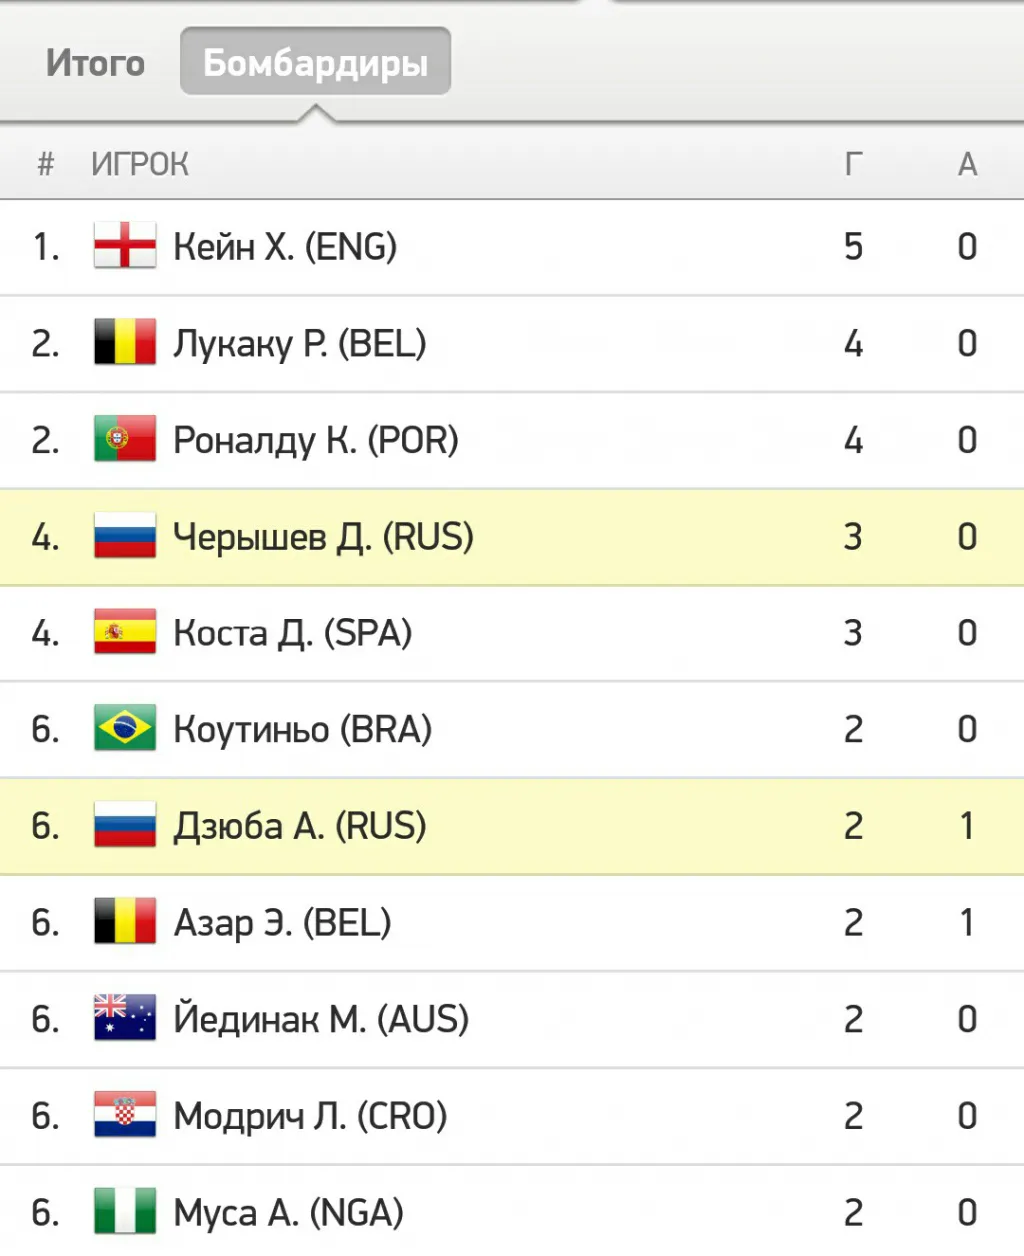Sort by goals column Г
The width and height of the screenshot is (1024, 1256).
853,163
